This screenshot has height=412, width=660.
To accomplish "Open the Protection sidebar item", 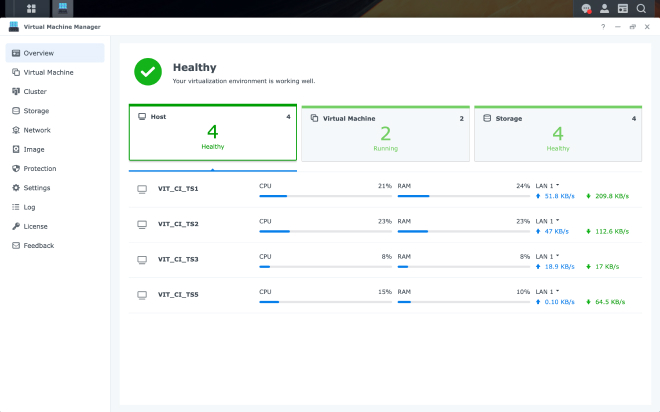I will click(40, 168).
